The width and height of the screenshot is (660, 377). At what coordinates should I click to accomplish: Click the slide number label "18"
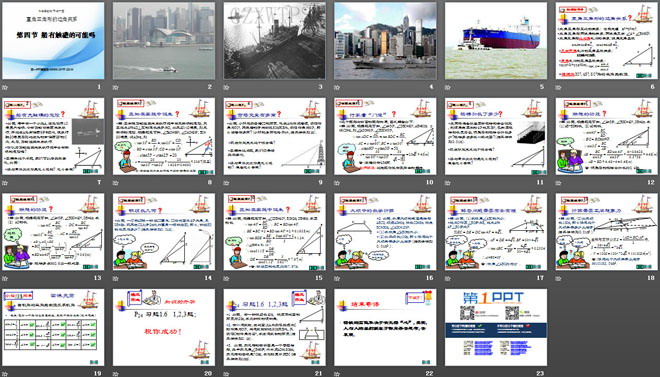pyautogui.click(x=651, y=278)
